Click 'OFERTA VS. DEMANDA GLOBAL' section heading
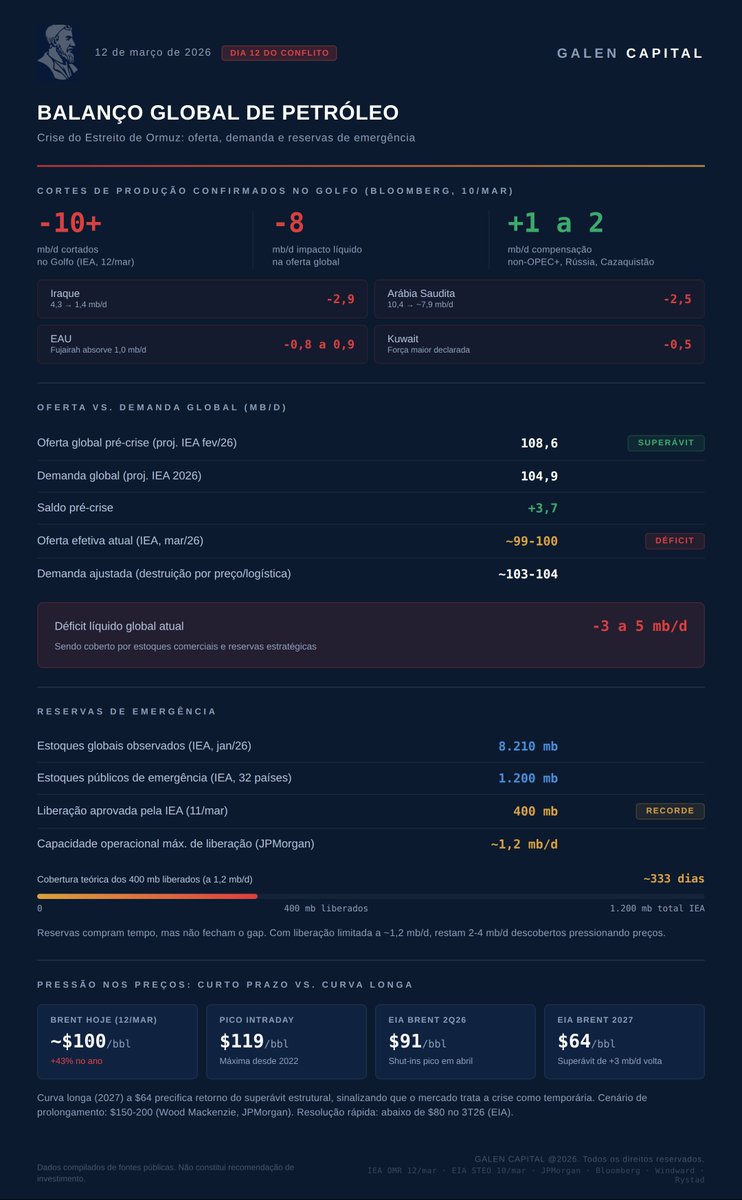742x1200 pixels. coord(161,408)
